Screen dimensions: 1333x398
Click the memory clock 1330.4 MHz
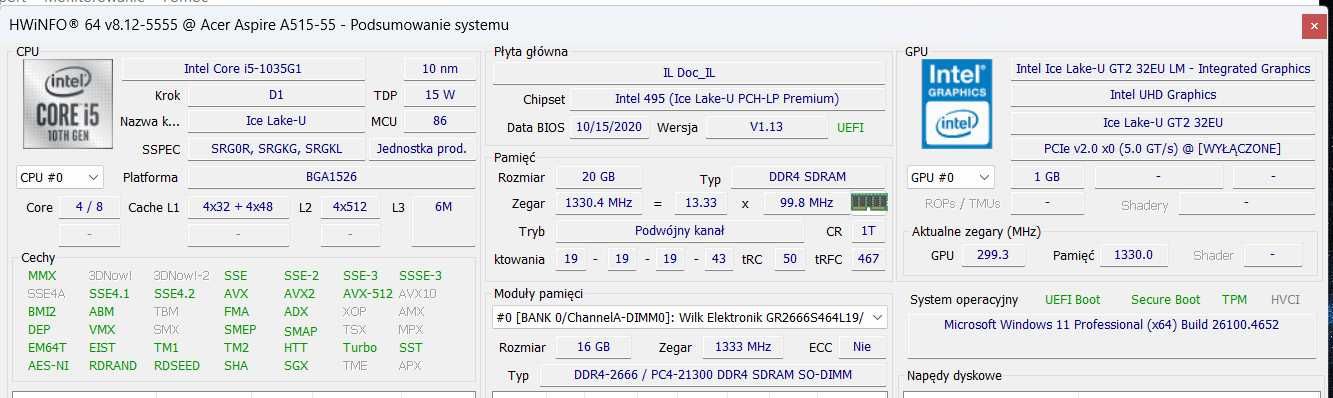click(599, 203)
